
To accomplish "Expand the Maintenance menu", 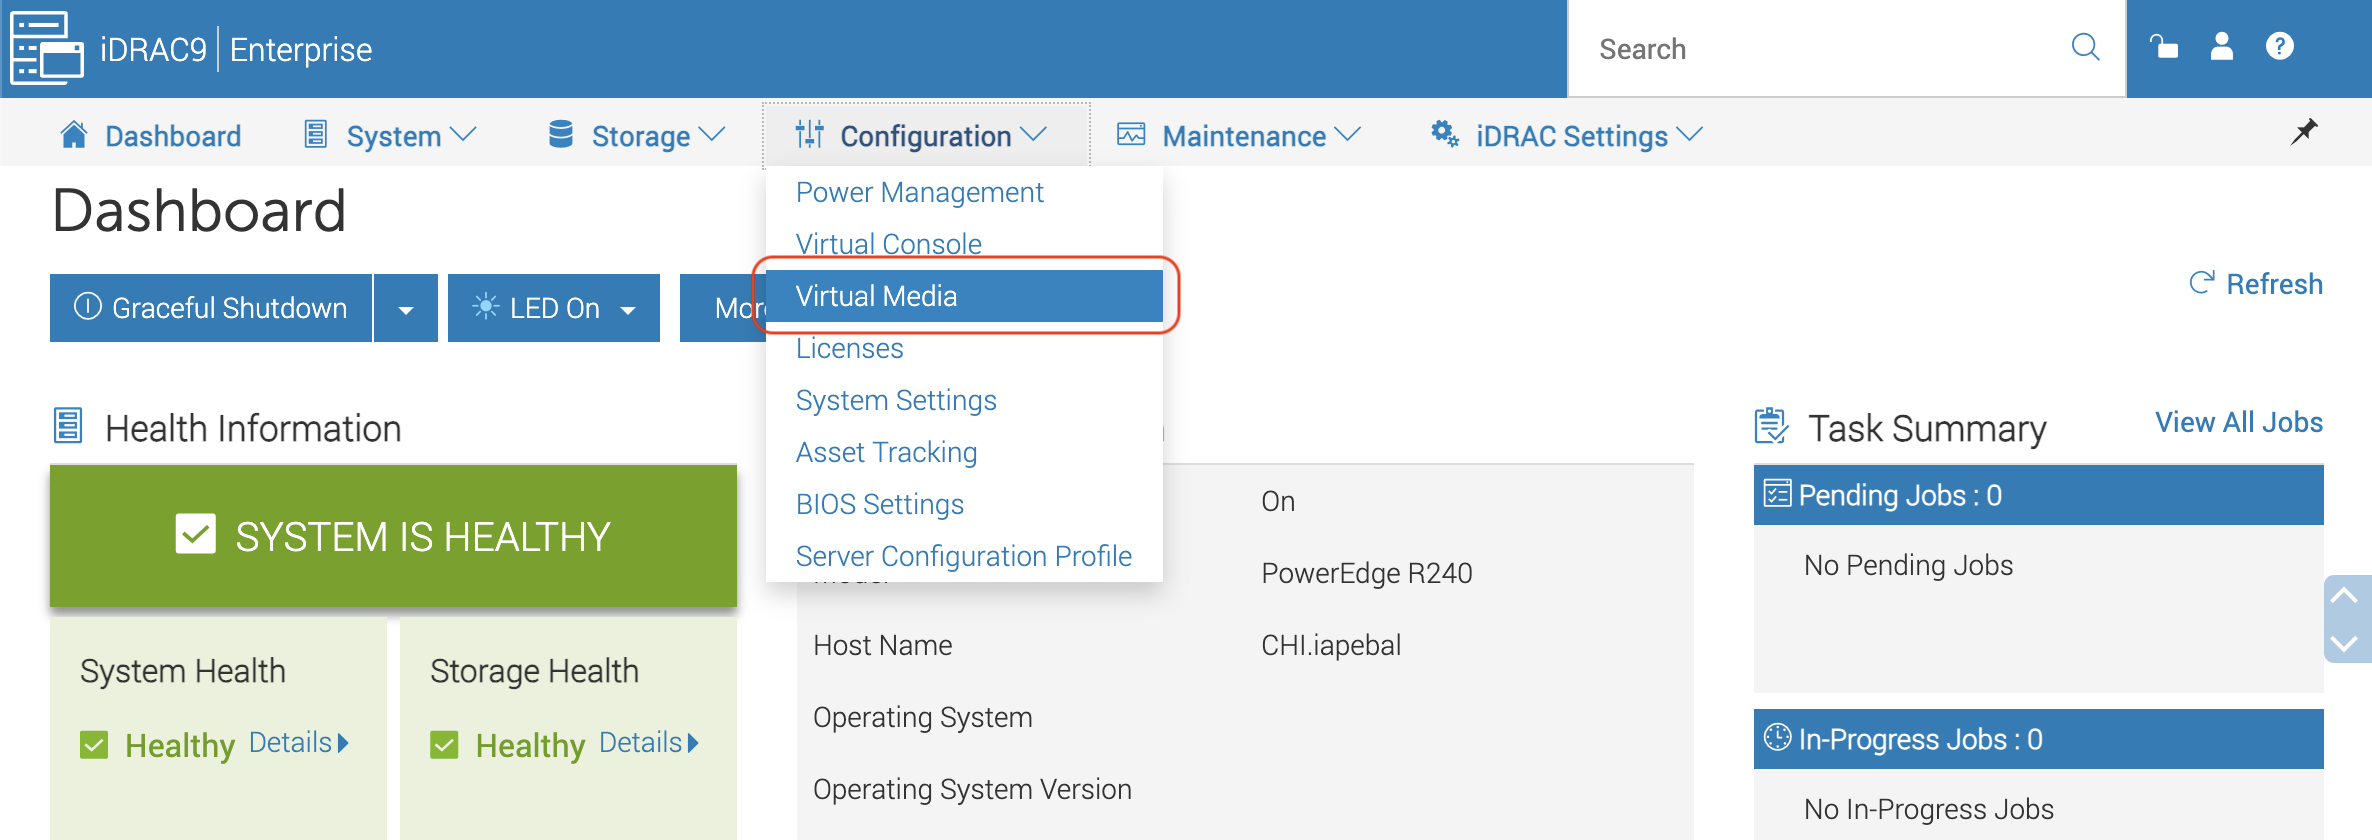I will pos(1239,135).
